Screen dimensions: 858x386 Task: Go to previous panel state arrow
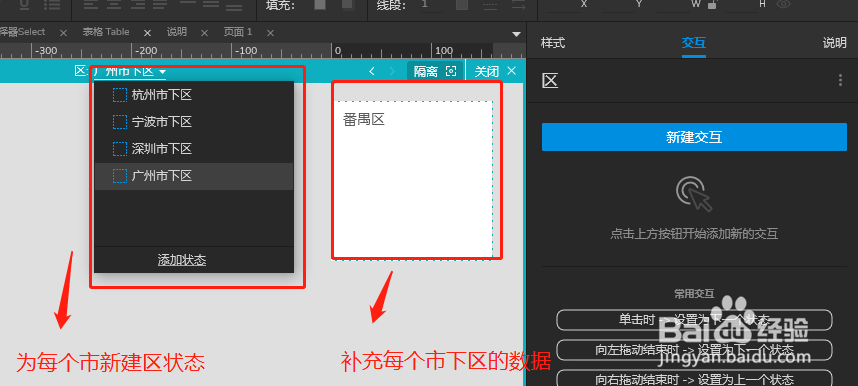click(x=372, y=71)
